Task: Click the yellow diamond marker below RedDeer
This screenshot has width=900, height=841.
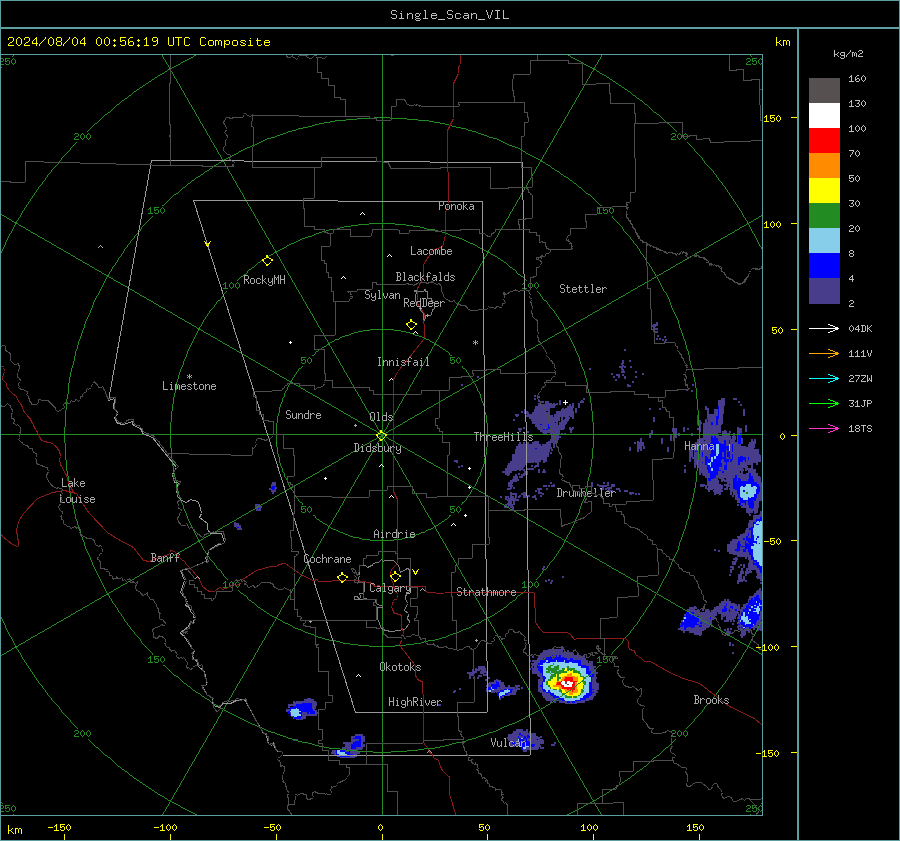Action: coord(411,325)
